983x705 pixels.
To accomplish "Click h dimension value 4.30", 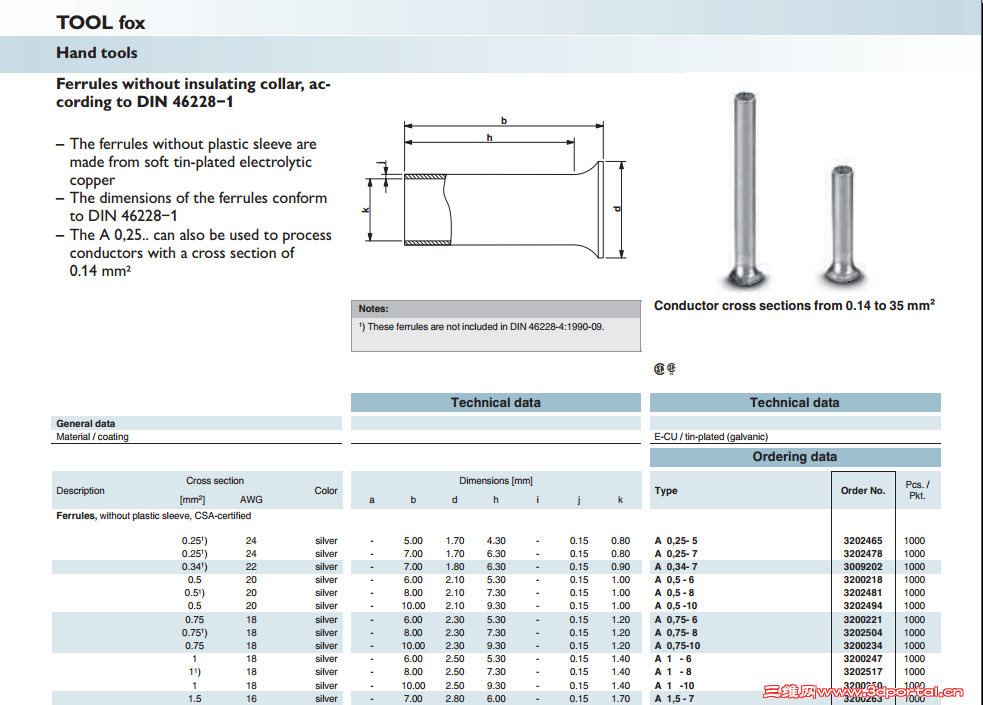I will coord(496,540).
